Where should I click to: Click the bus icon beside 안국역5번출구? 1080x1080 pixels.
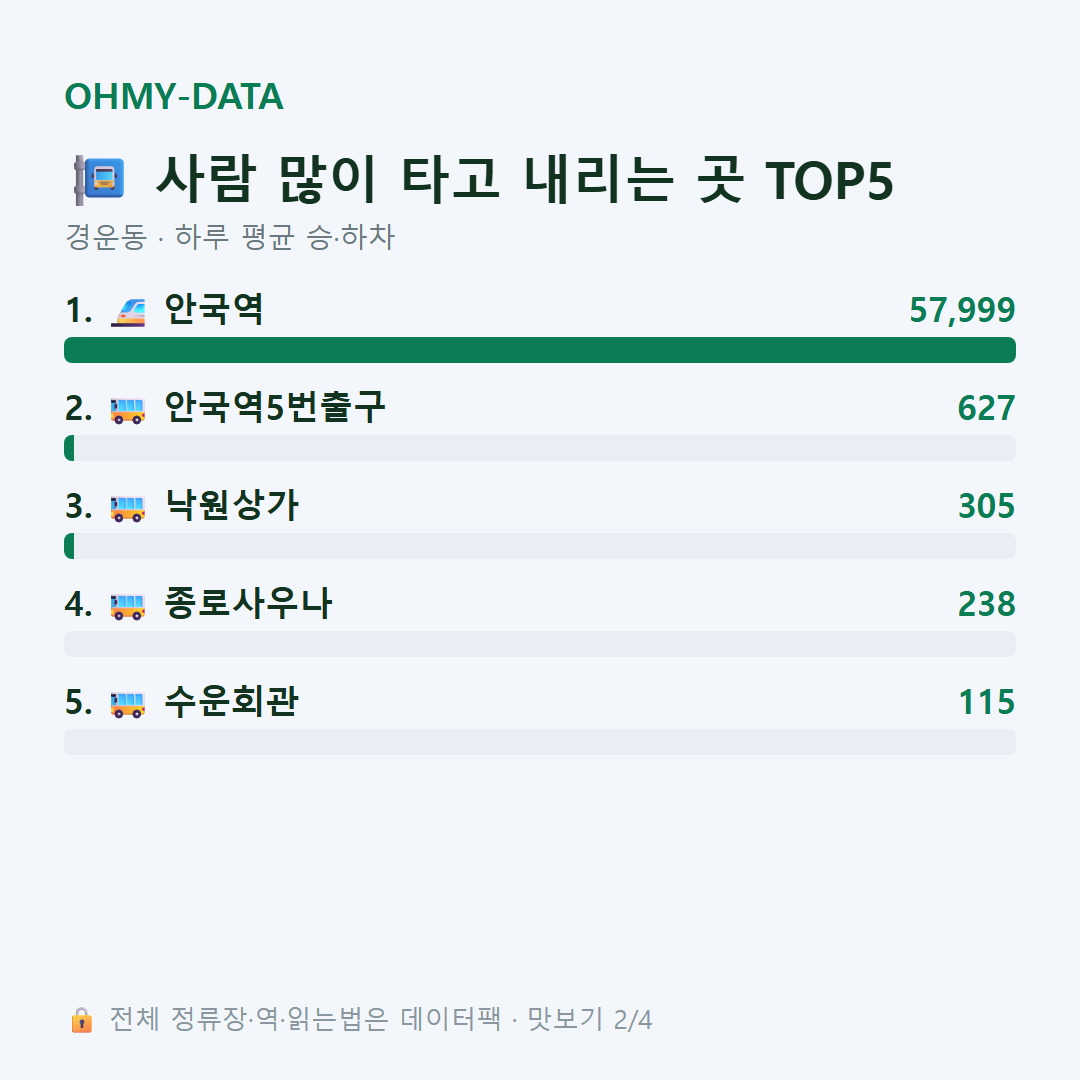(128, 411)
